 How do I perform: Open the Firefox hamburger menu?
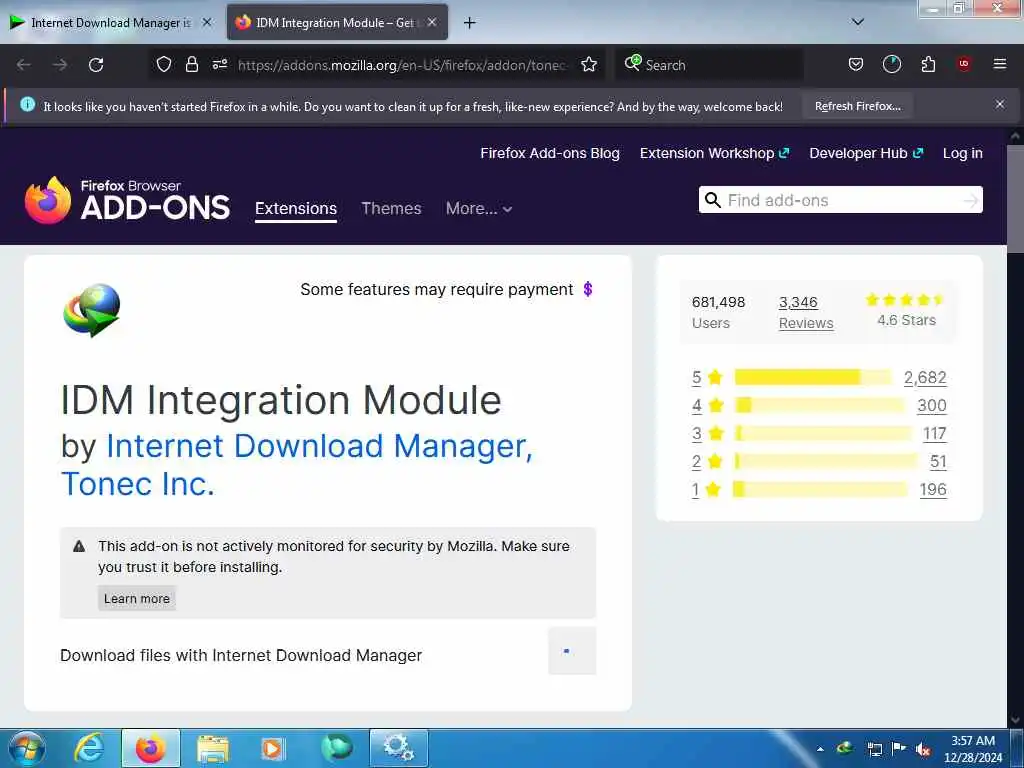(x=999, y=64)
